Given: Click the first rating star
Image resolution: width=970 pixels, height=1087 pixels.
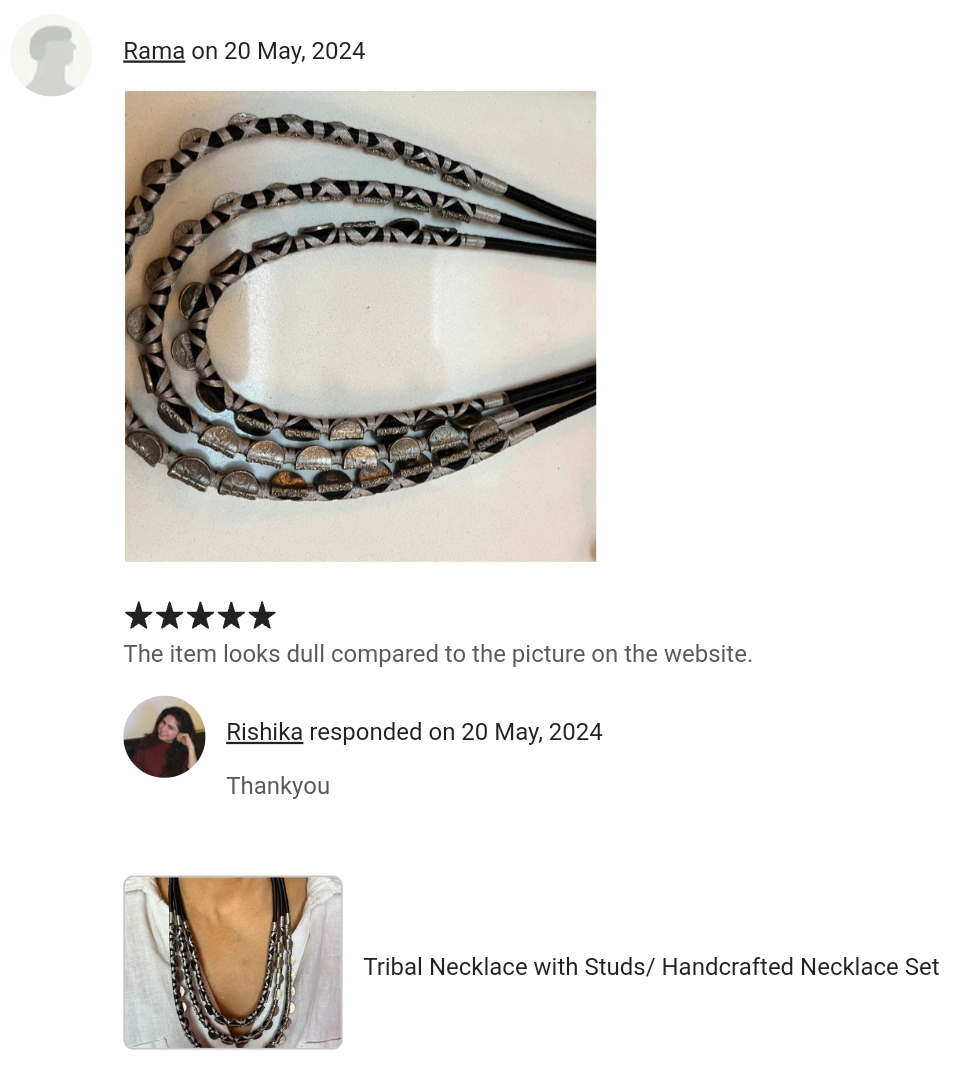Looking at the screenshot, I should click(x=139, y=616).
